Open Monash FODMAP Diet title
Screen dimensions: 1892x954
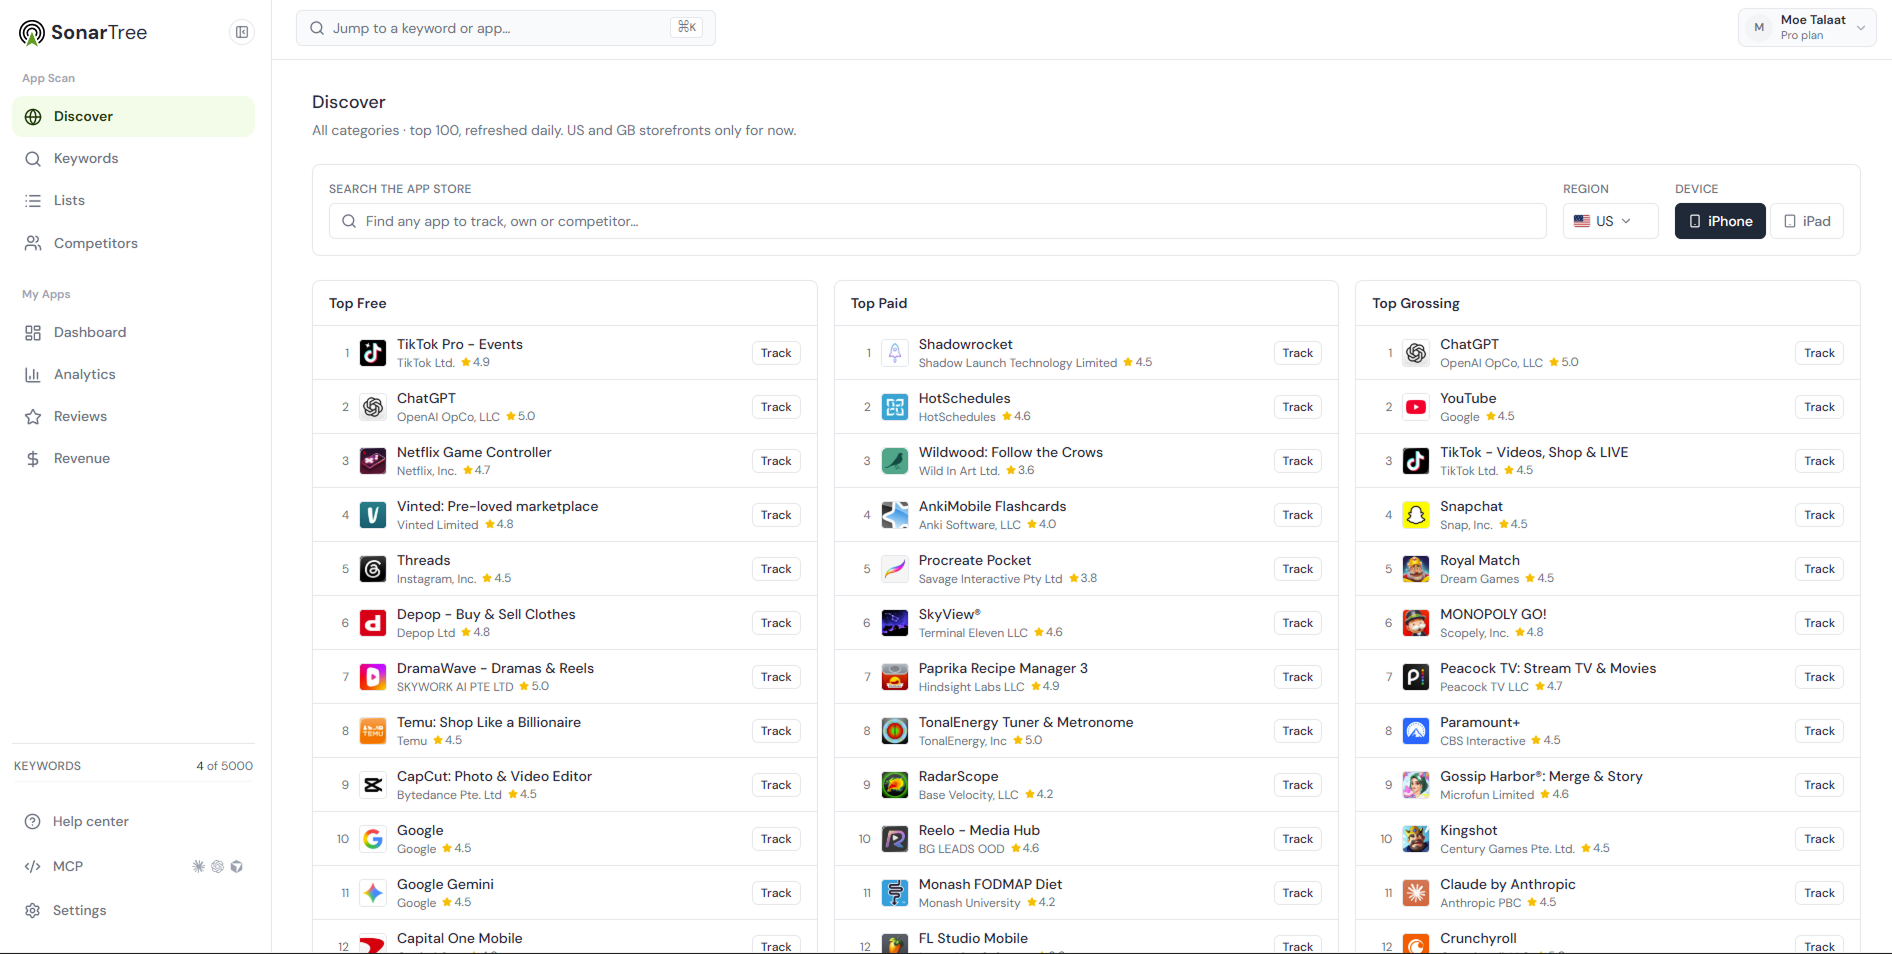(990, 884)
